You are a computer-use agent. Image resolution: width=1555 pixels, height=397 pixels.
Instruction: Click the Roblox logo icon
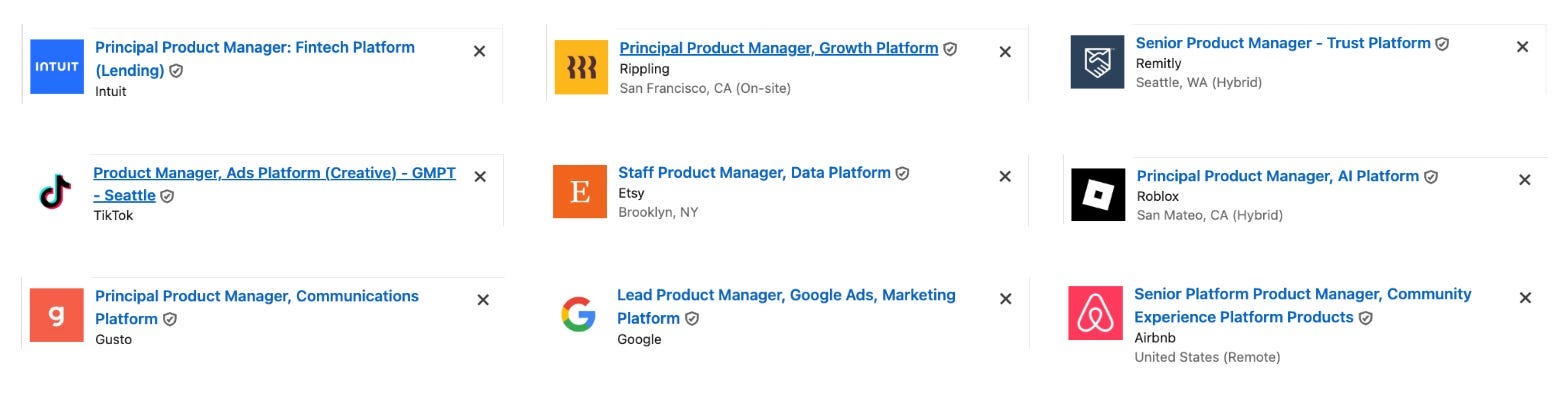[1098, 194]
